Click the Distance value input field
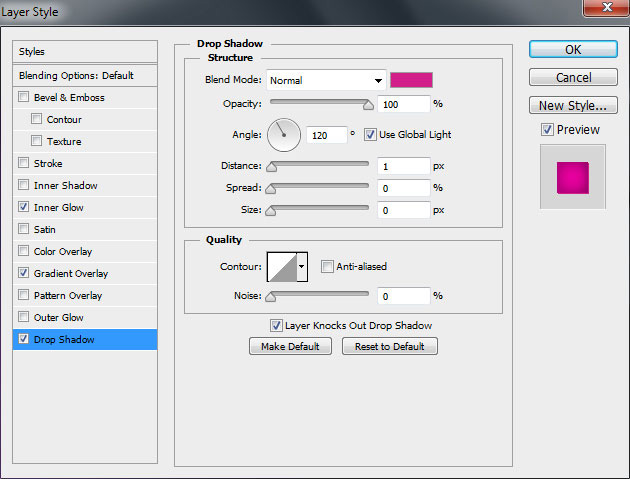This screenshot has height=479, width=630. tap(403, 166)
